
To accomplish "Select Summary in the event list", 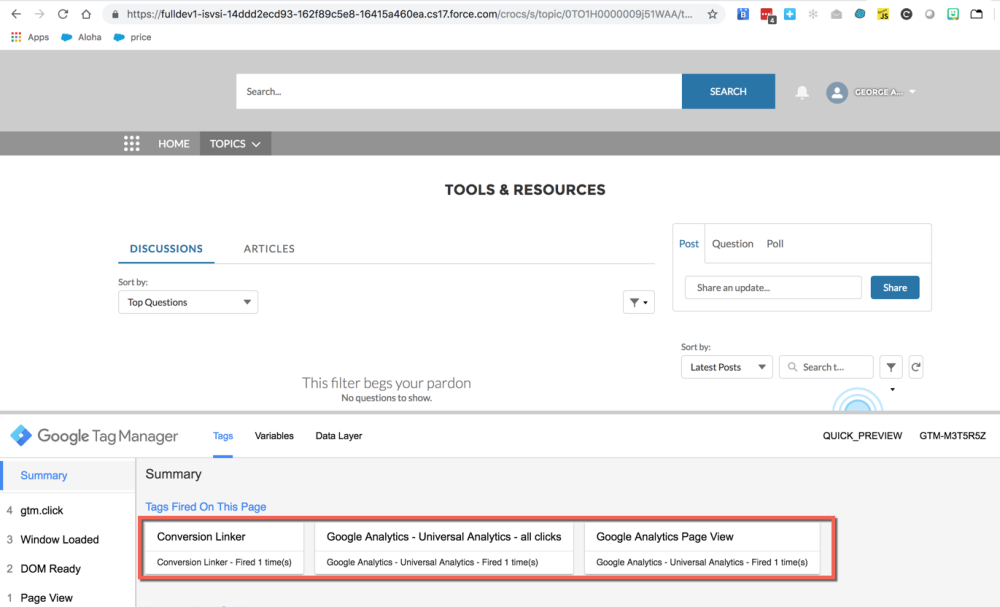I will coord(68,476).
